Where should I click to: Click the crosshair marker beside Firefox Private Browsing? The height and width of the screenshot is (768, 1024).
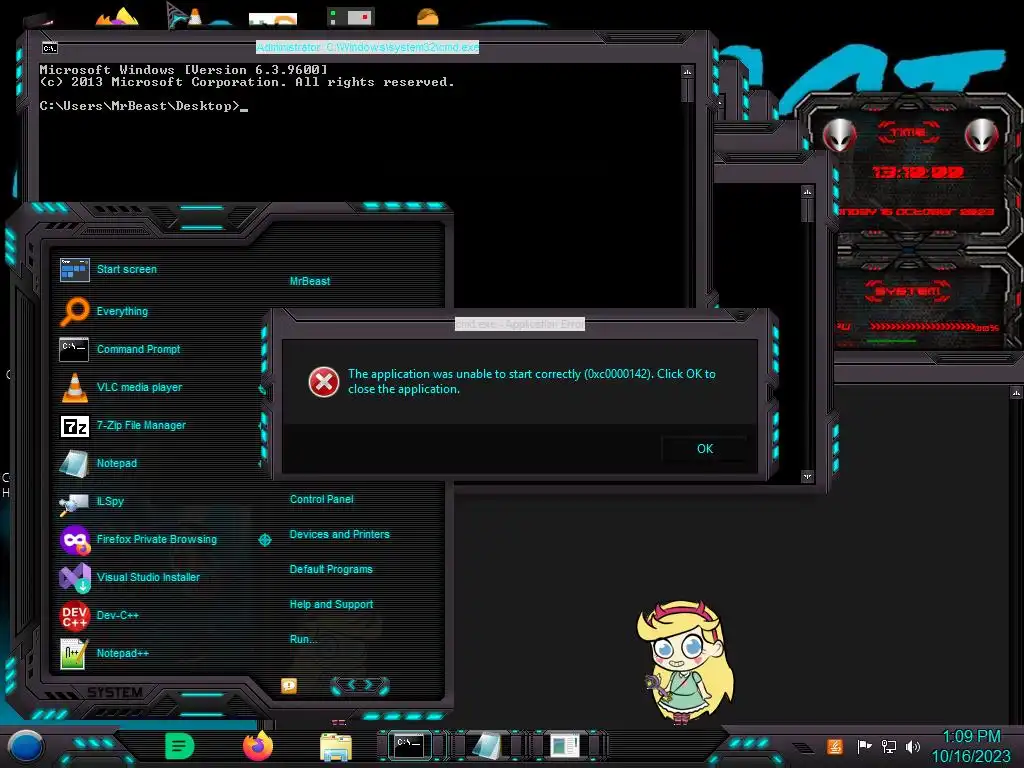(264, 539)
